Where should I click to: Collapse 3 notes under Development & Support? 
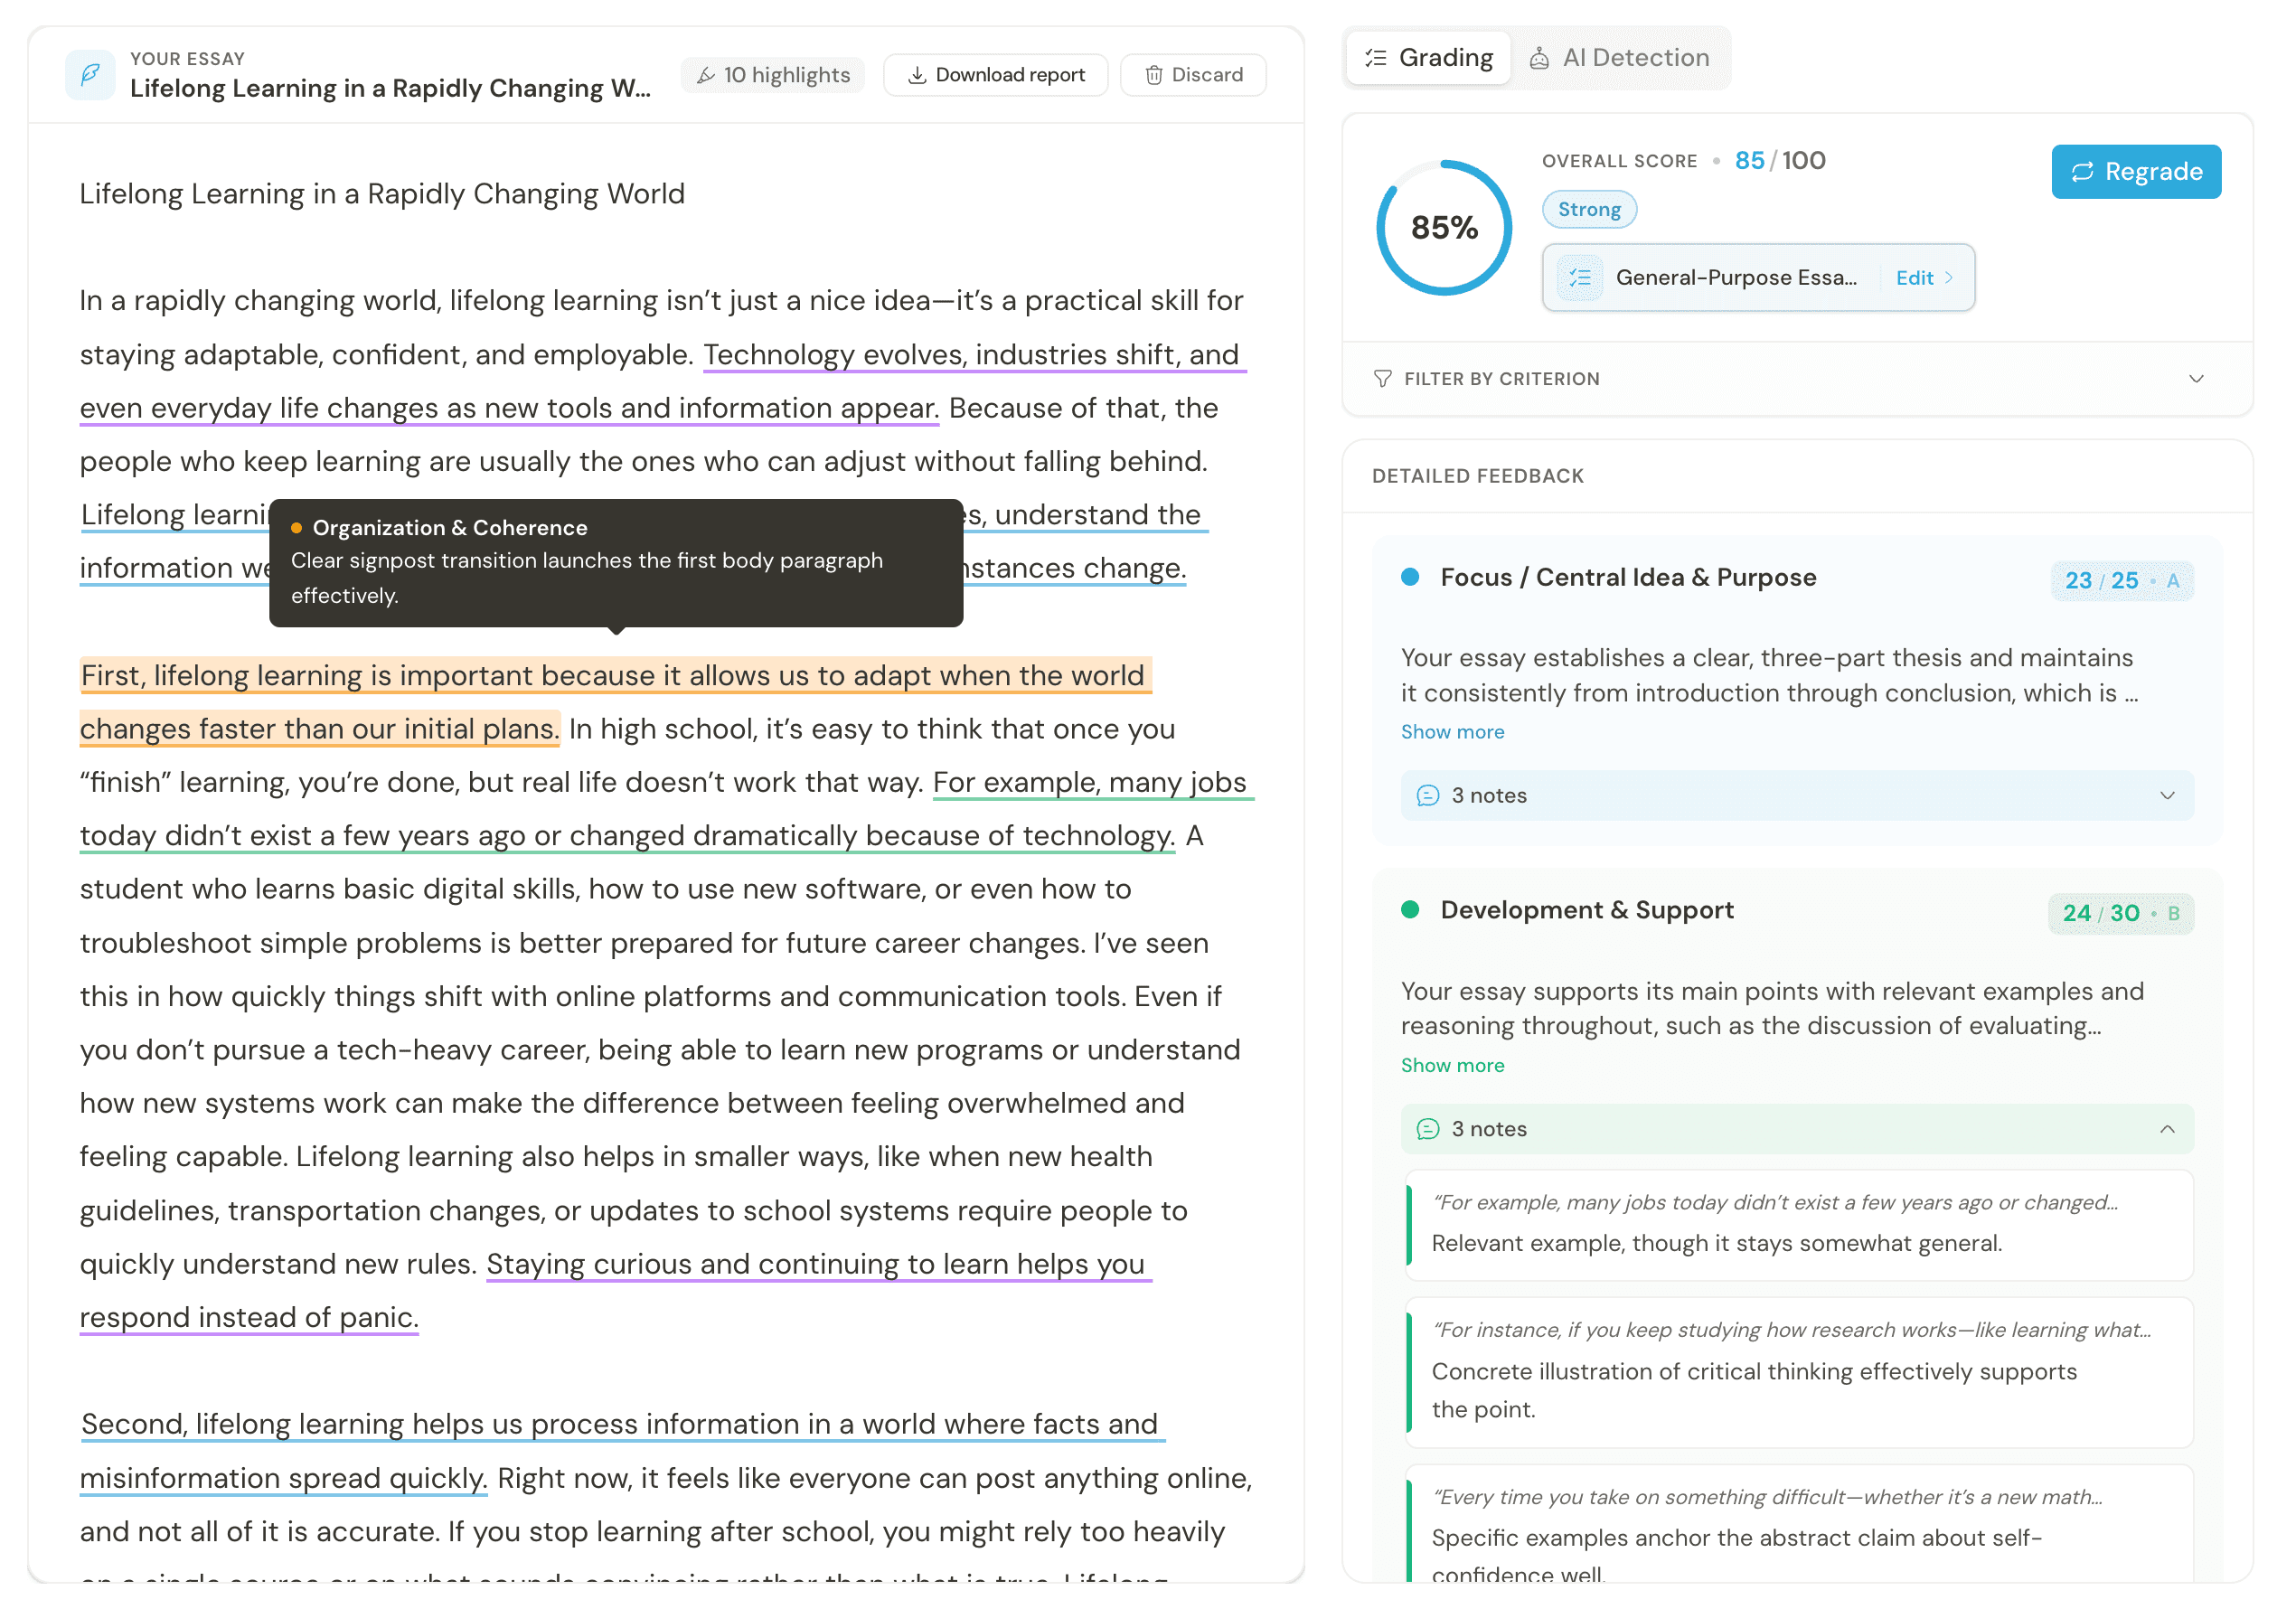coord(1797,1129)
